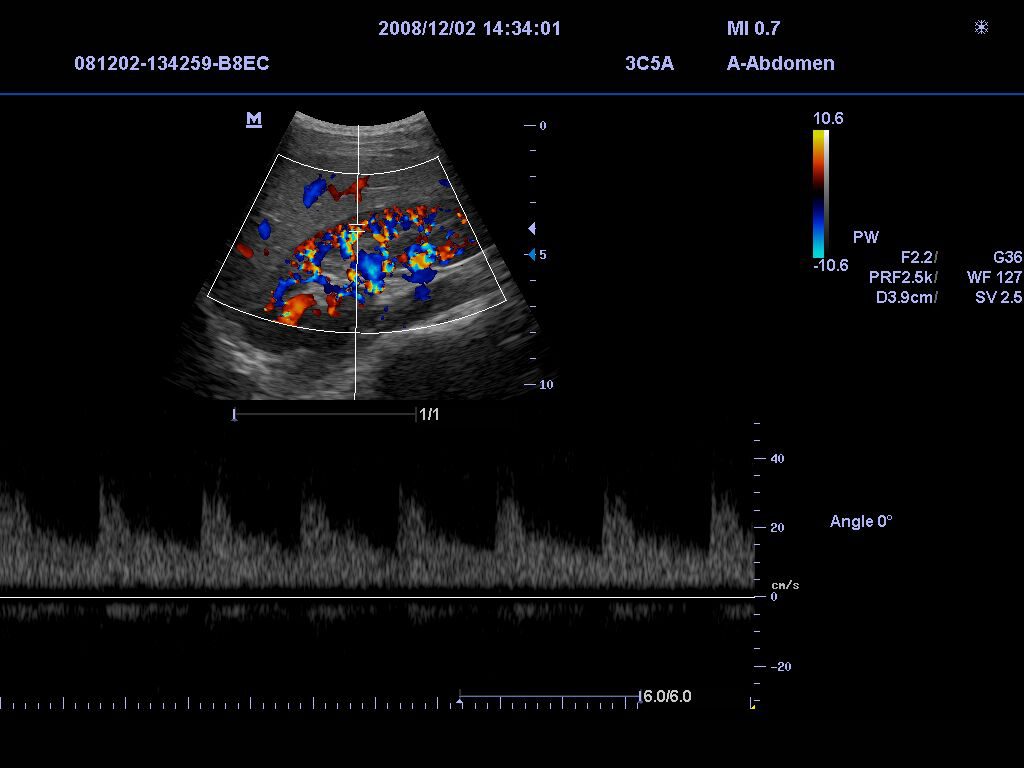The width and height of the screenshot is (1024, 768).
Task: Click the PRF2.5k parameter
Action: (902, 277)
